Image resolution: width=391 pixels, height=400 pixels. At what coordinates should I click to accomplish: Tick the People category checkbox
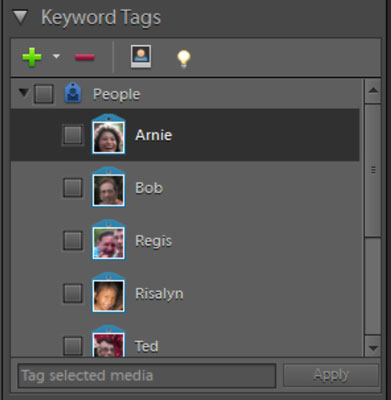click(x=44, y=94)
